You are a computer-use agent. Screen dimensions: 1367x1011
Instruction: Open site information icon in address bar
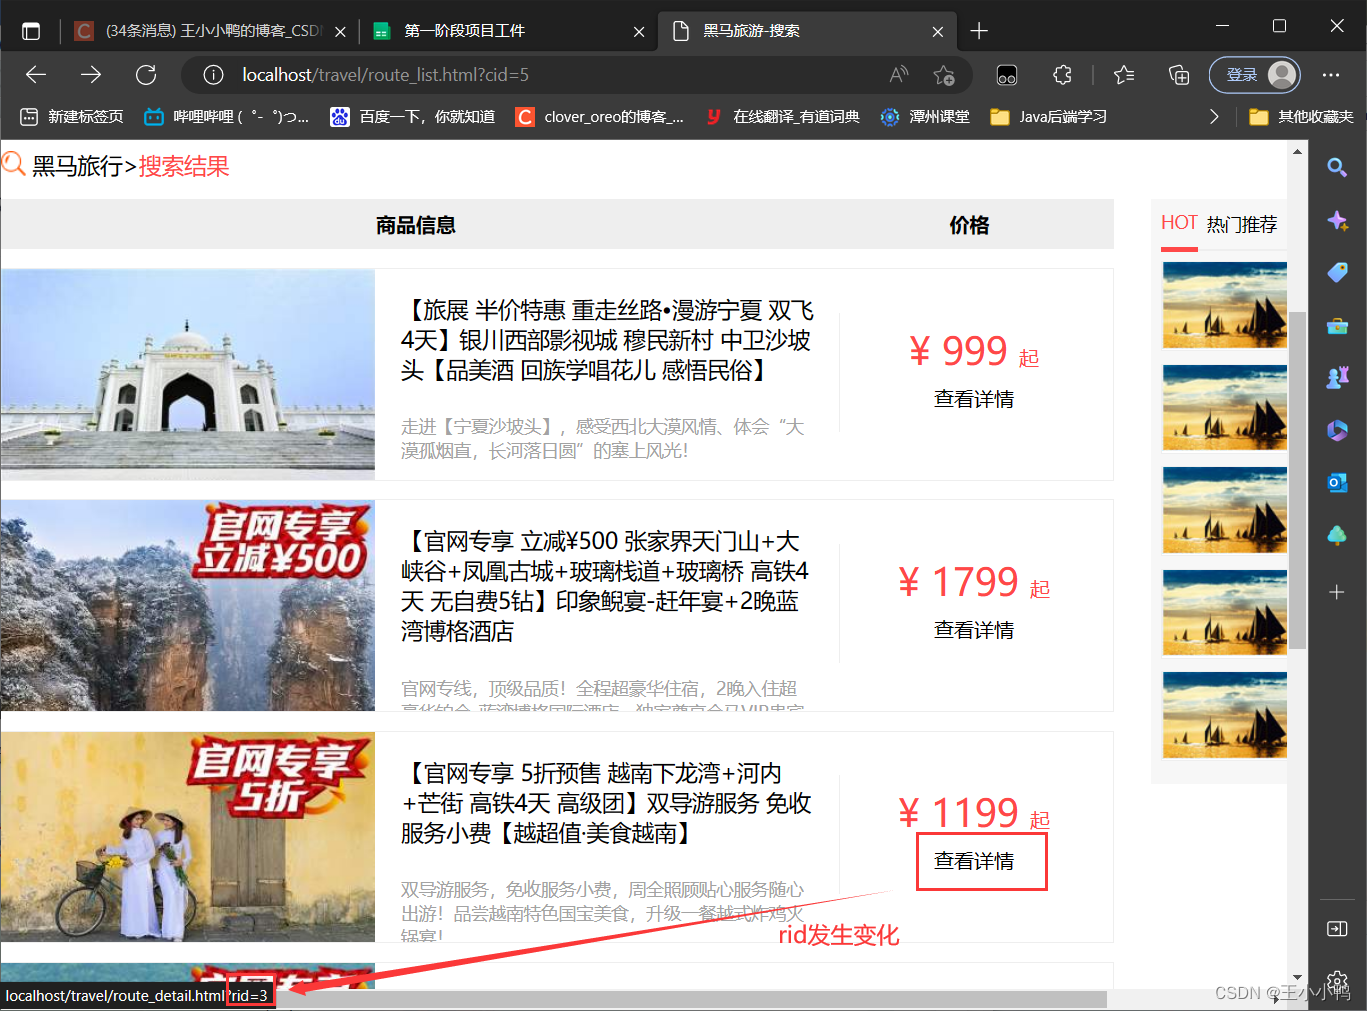(x=213, y=75)
